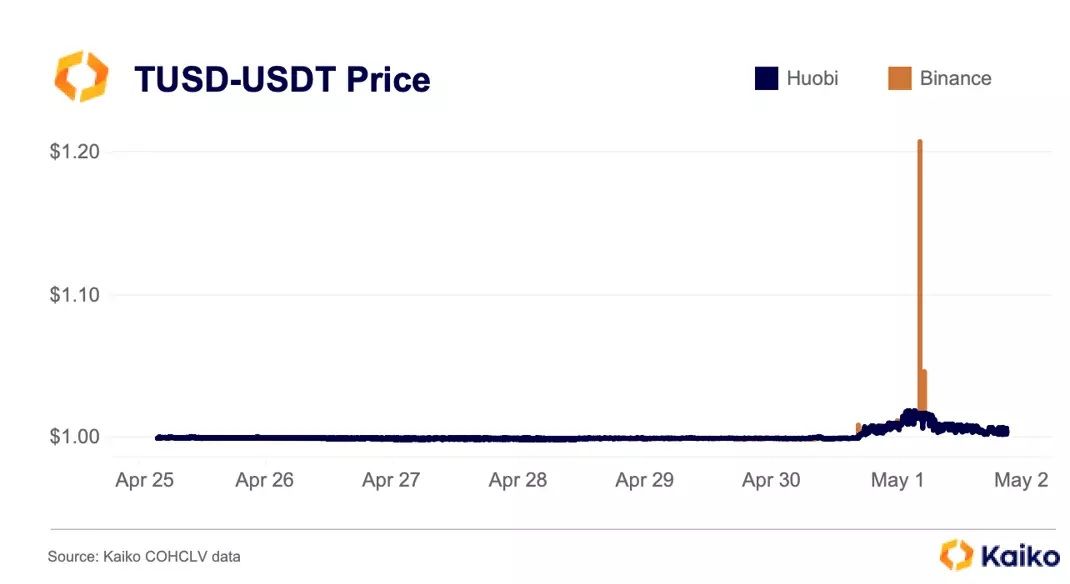Select the Apr 30 date tick label
The image size is (1070, 584).
771,480
